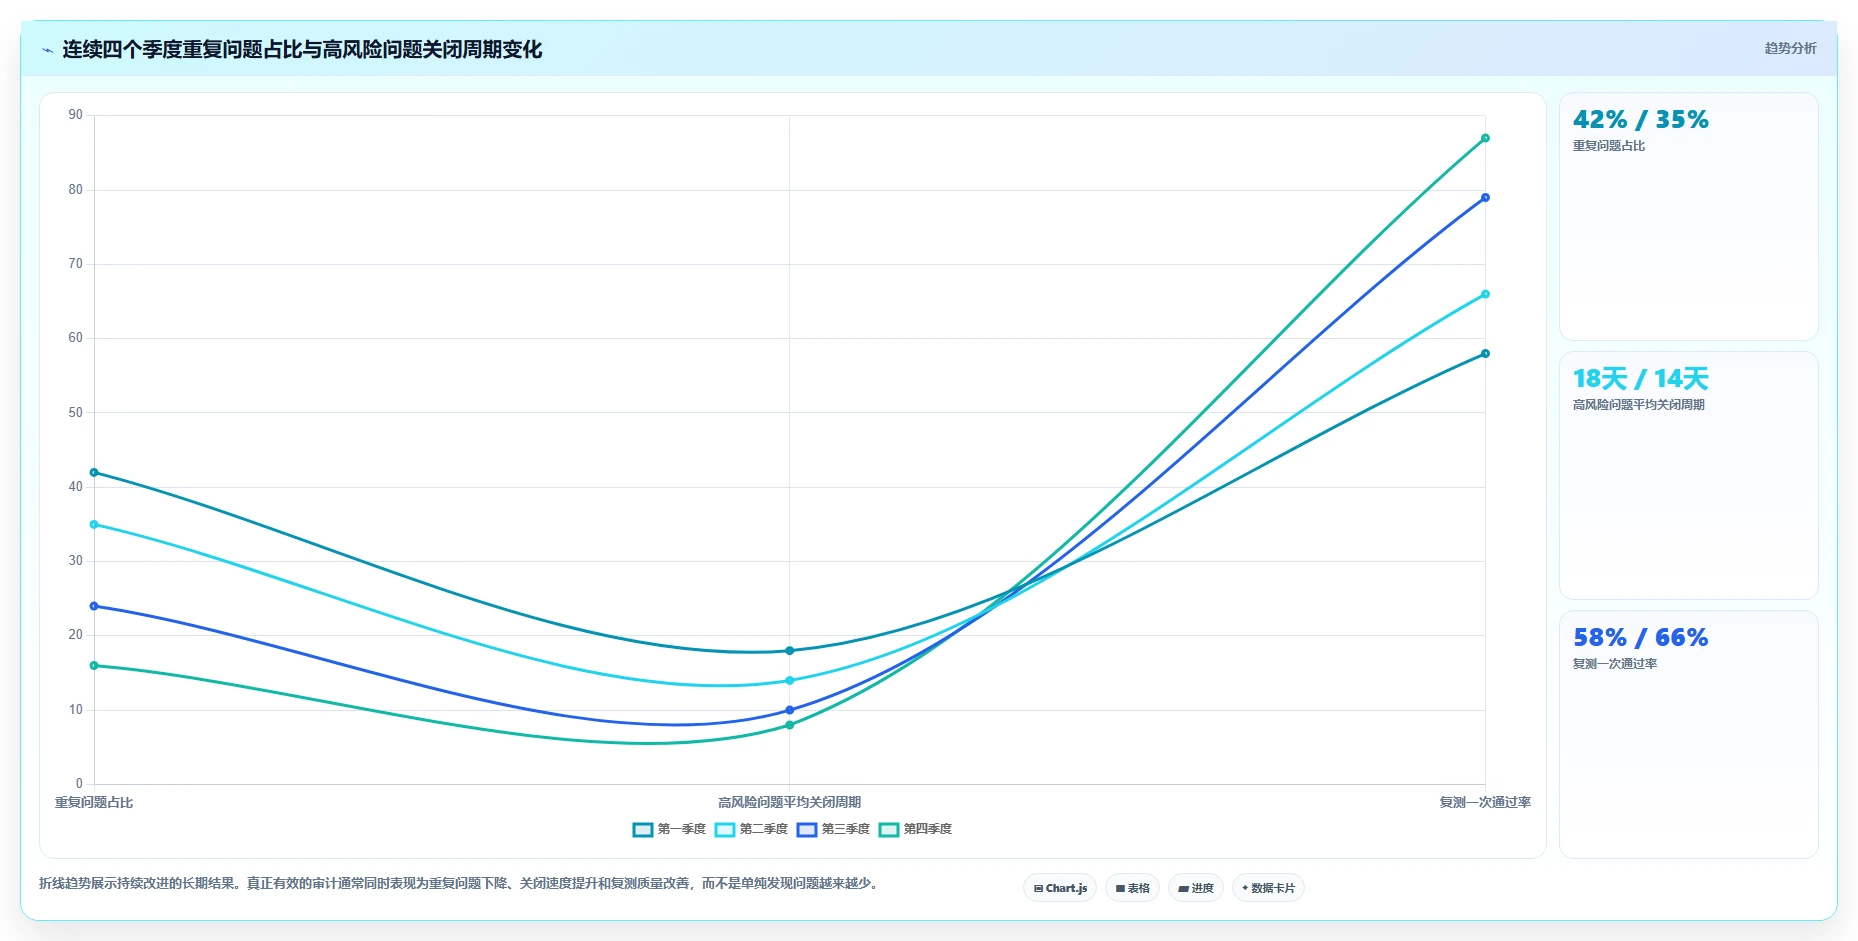The width and height of the screenshot is (1858, 941).
Task: Click 第二季度 point at 14 on 高风险问题平均关闭周期
Action: click(789, 680)
